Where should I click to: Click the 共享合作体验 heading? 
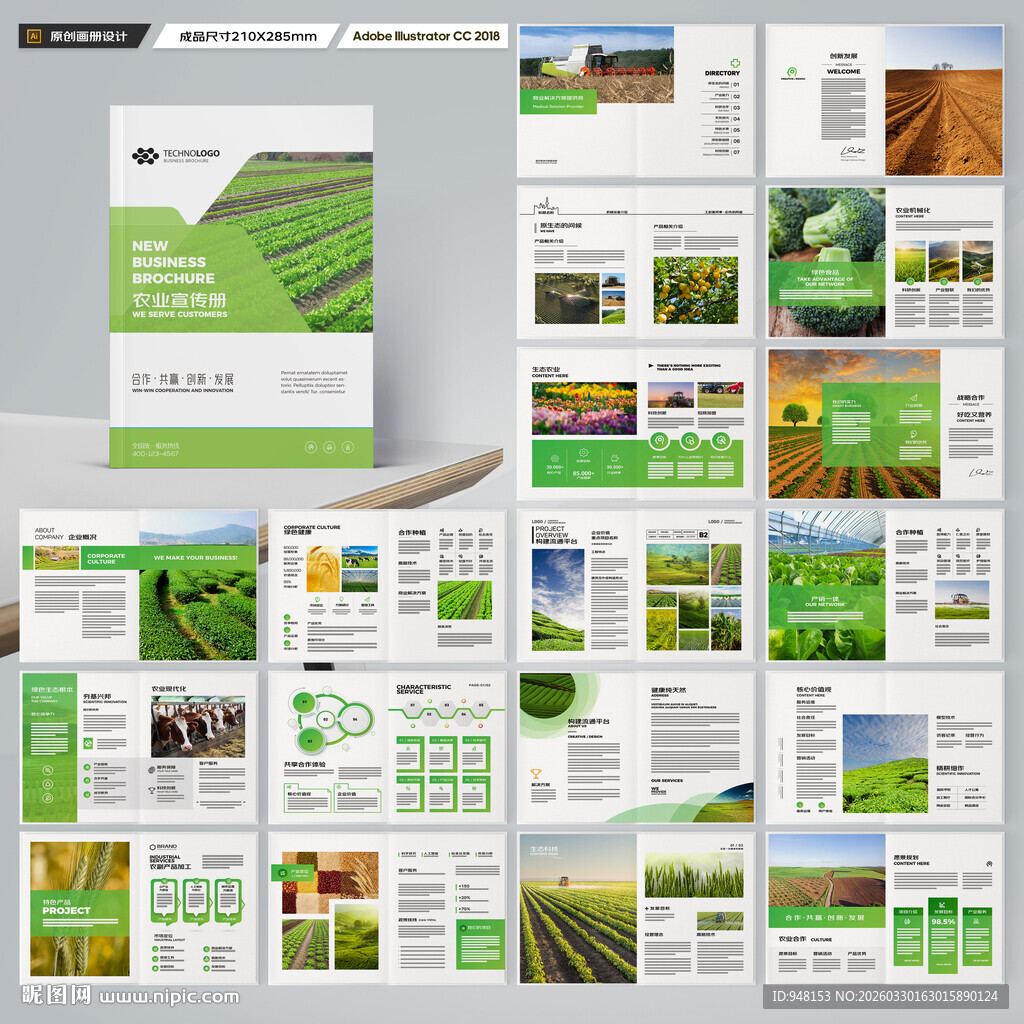click(x=304, y=764)
